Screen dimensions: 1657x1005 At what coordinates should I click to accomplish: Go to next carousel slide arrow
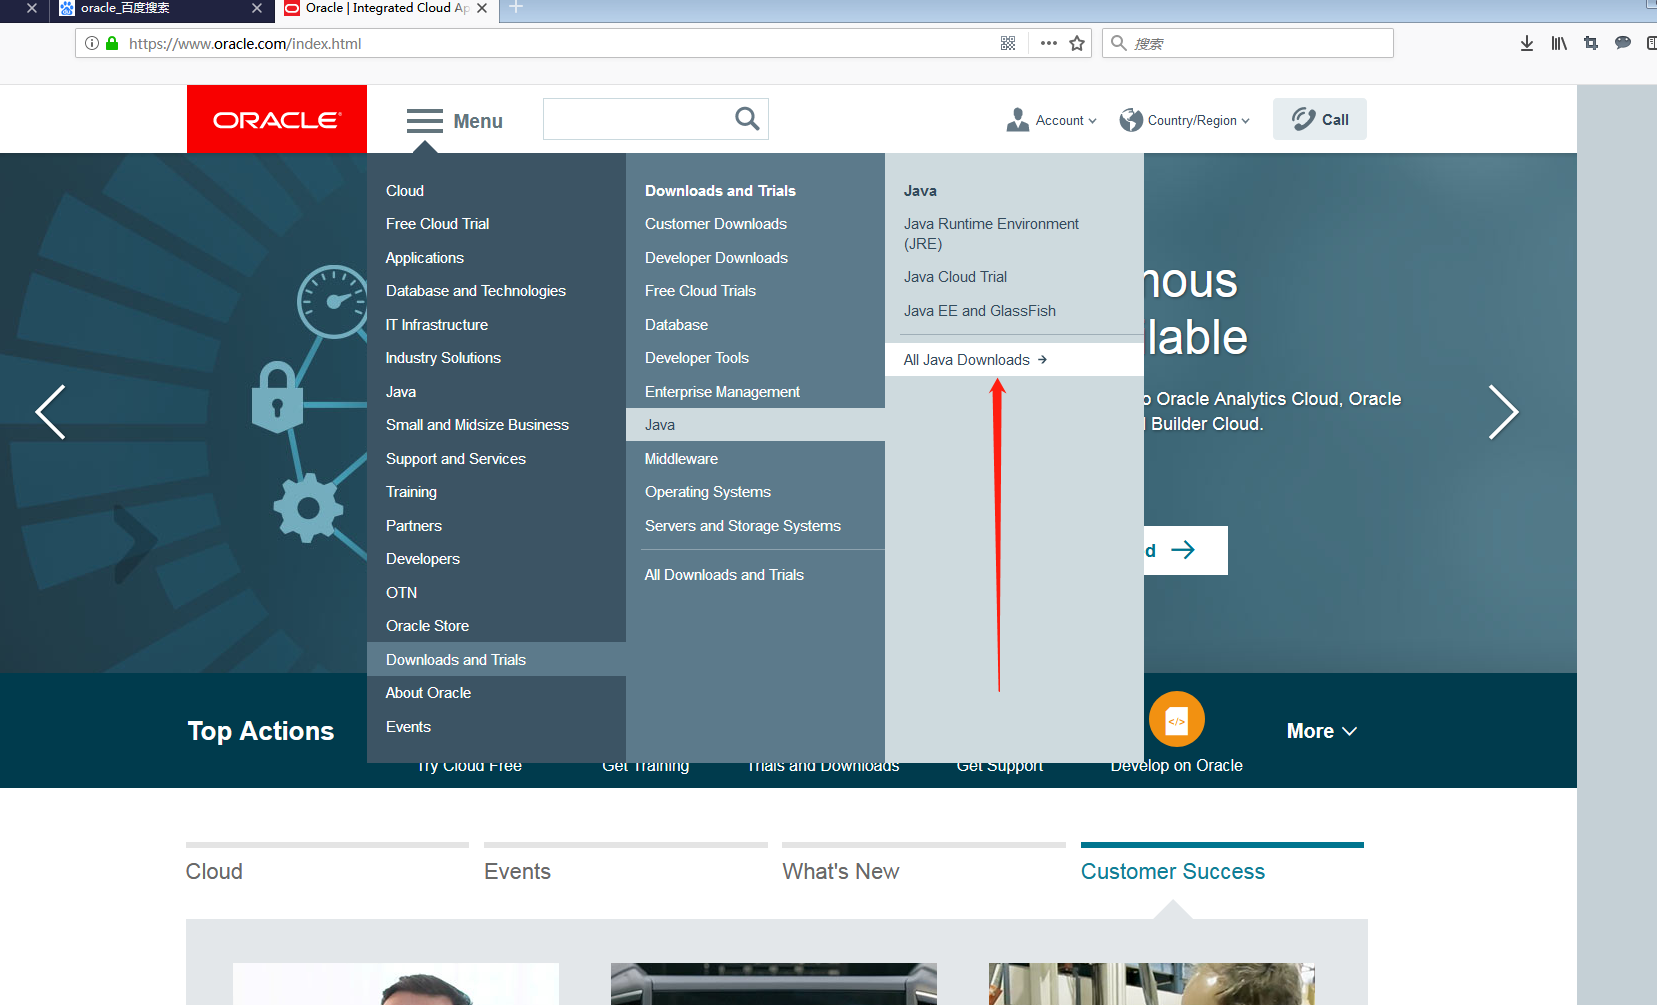(x=1503, y=412)
